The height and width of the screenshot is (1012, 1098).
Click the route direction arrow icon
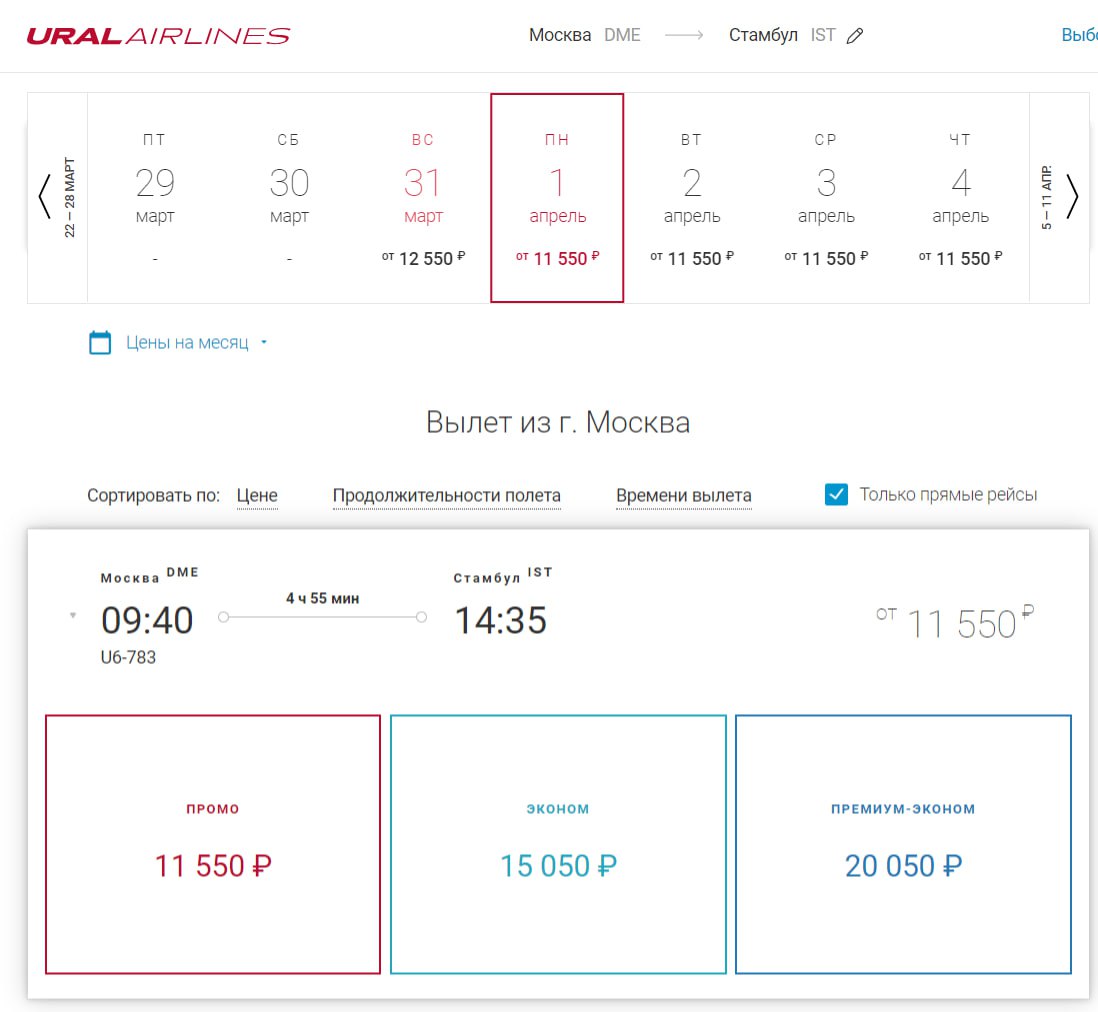[684, 36]
